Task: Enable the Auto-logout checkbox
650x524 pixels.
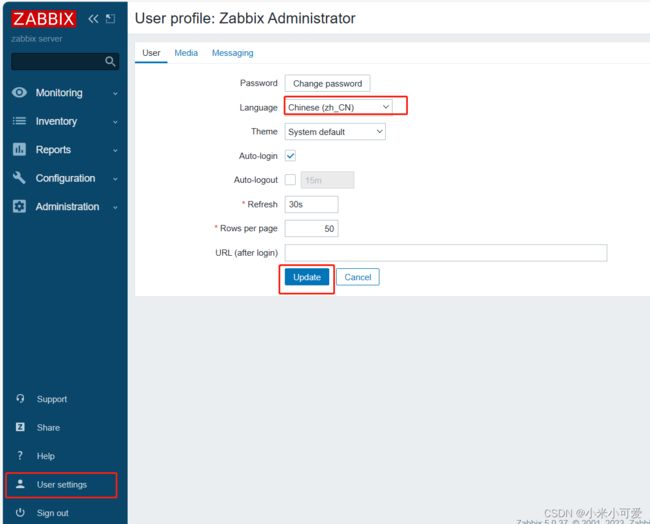Action: point(290,180)
